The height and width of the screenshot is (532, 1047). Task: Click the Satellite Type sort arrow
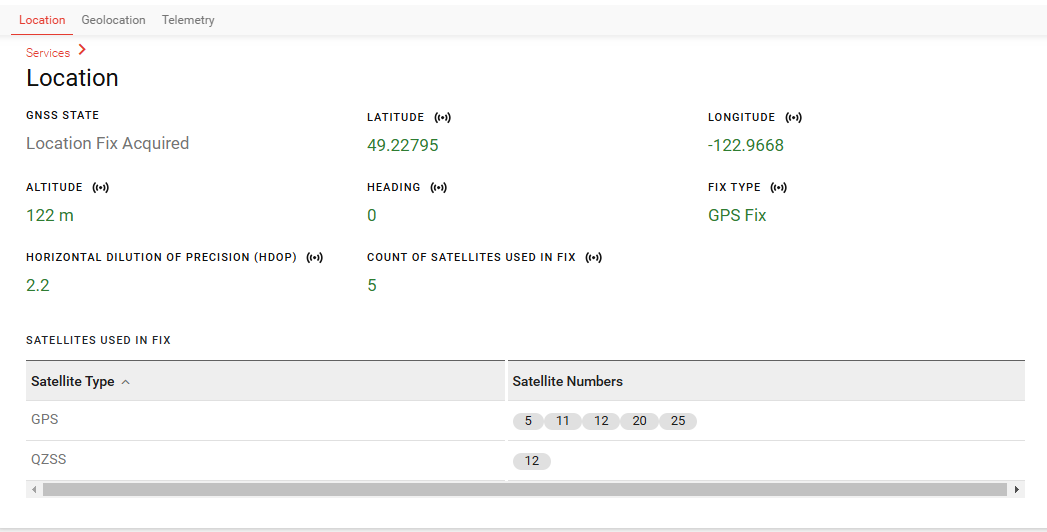point(125,382)
